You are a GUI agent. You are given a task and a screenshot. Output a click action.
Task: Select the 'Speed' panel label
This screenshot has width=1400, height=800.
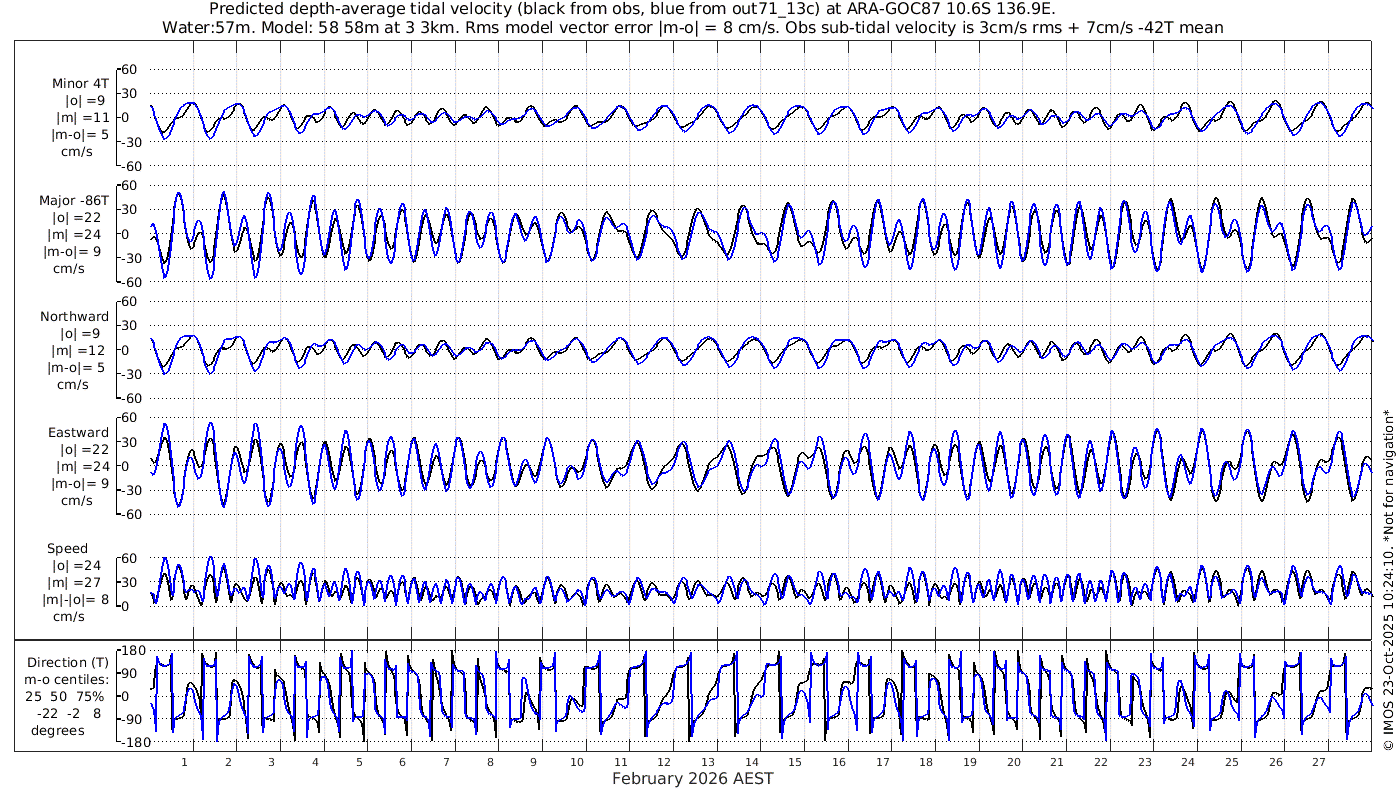[x=68, y=549]
